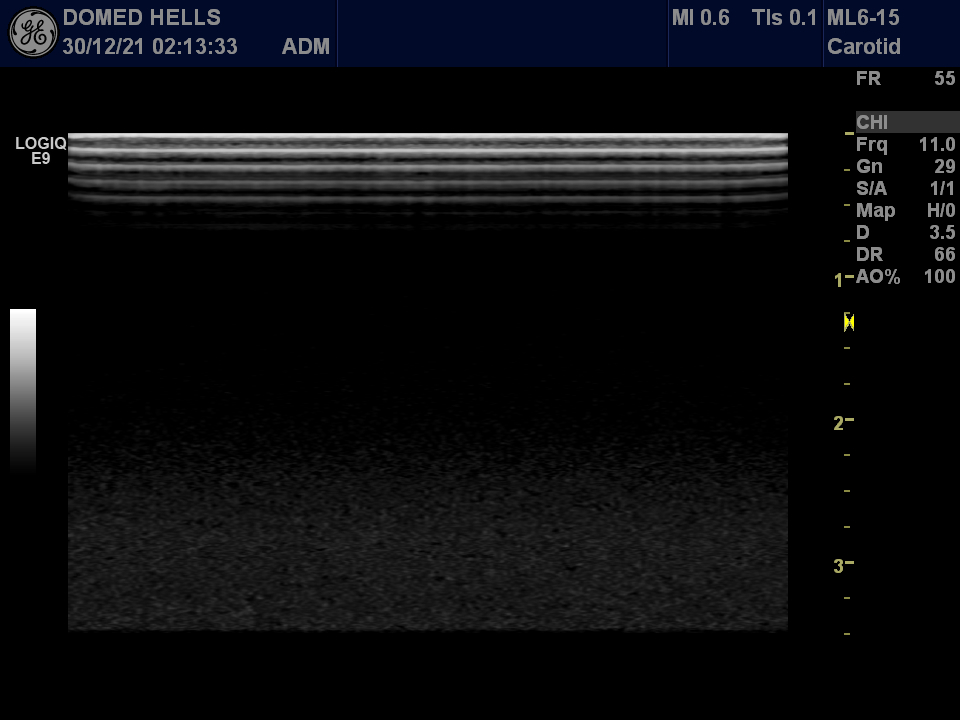Click the GE logo icon
The width and height of the screenshot is (960, 720).
click(x=33, y=33)
